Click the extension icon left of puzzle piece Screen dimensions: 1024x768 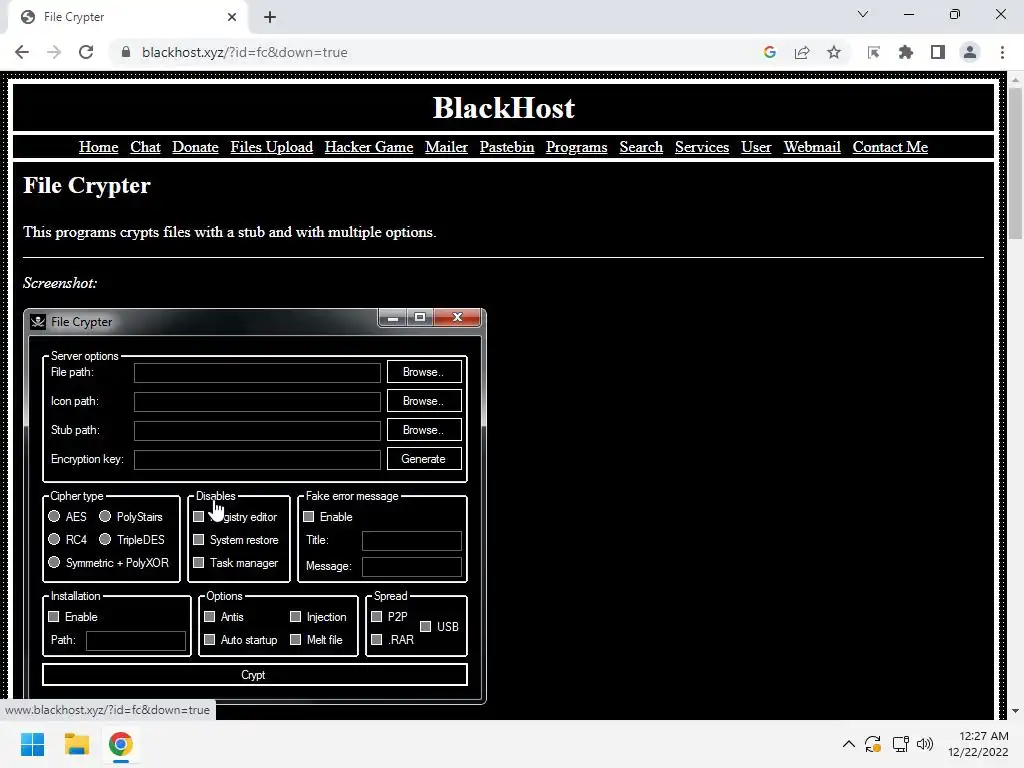coord(874,52)
